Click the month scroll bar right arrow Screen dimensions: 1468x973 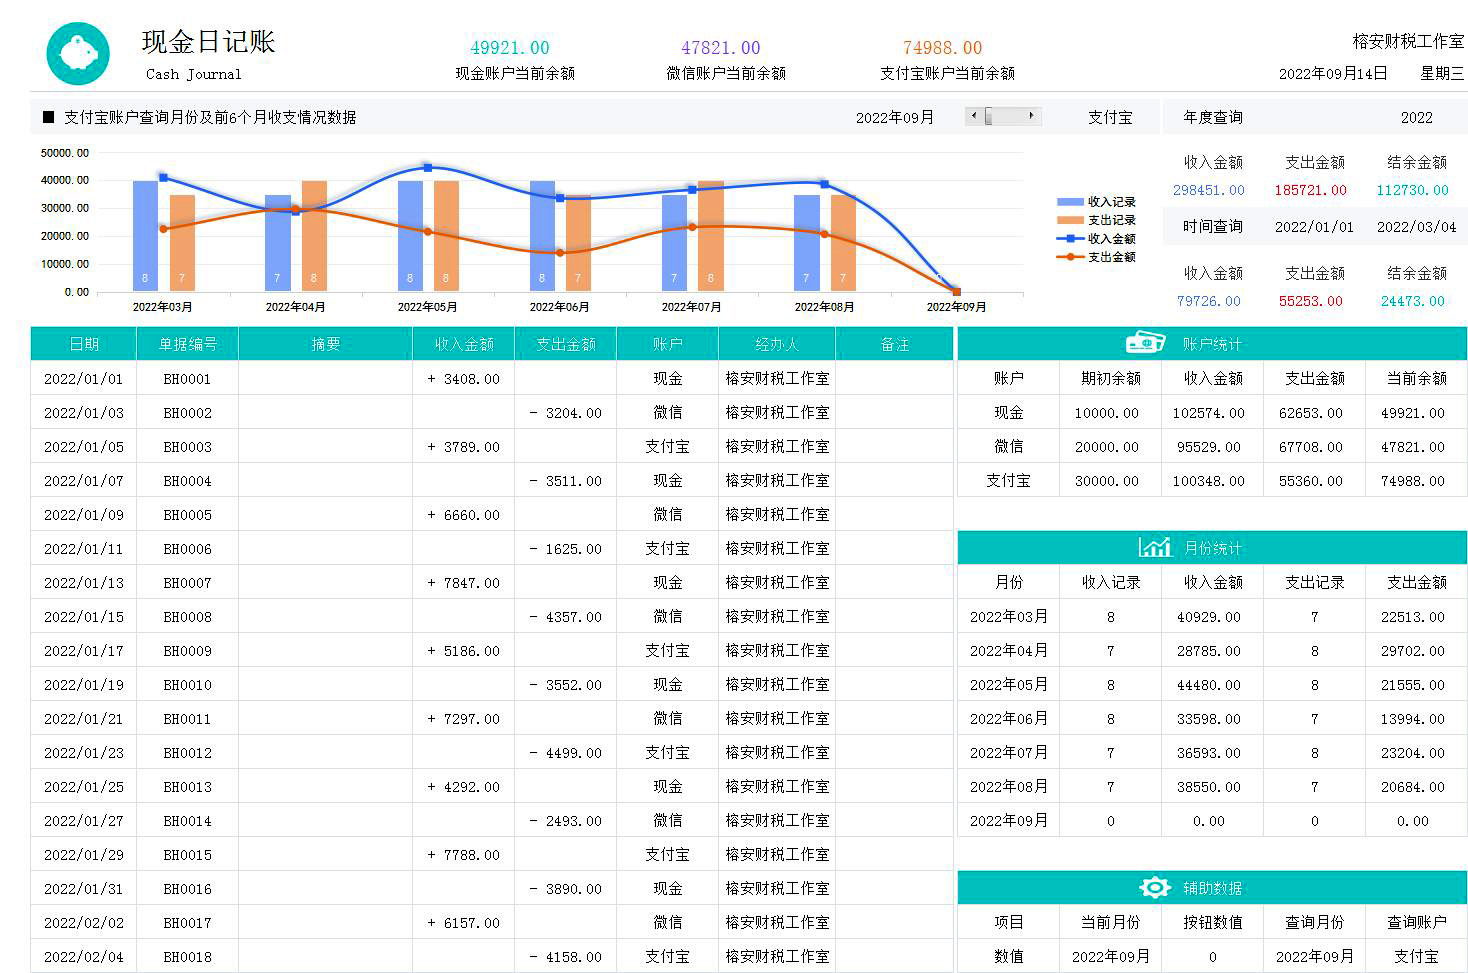click(x=1032, y=116)
